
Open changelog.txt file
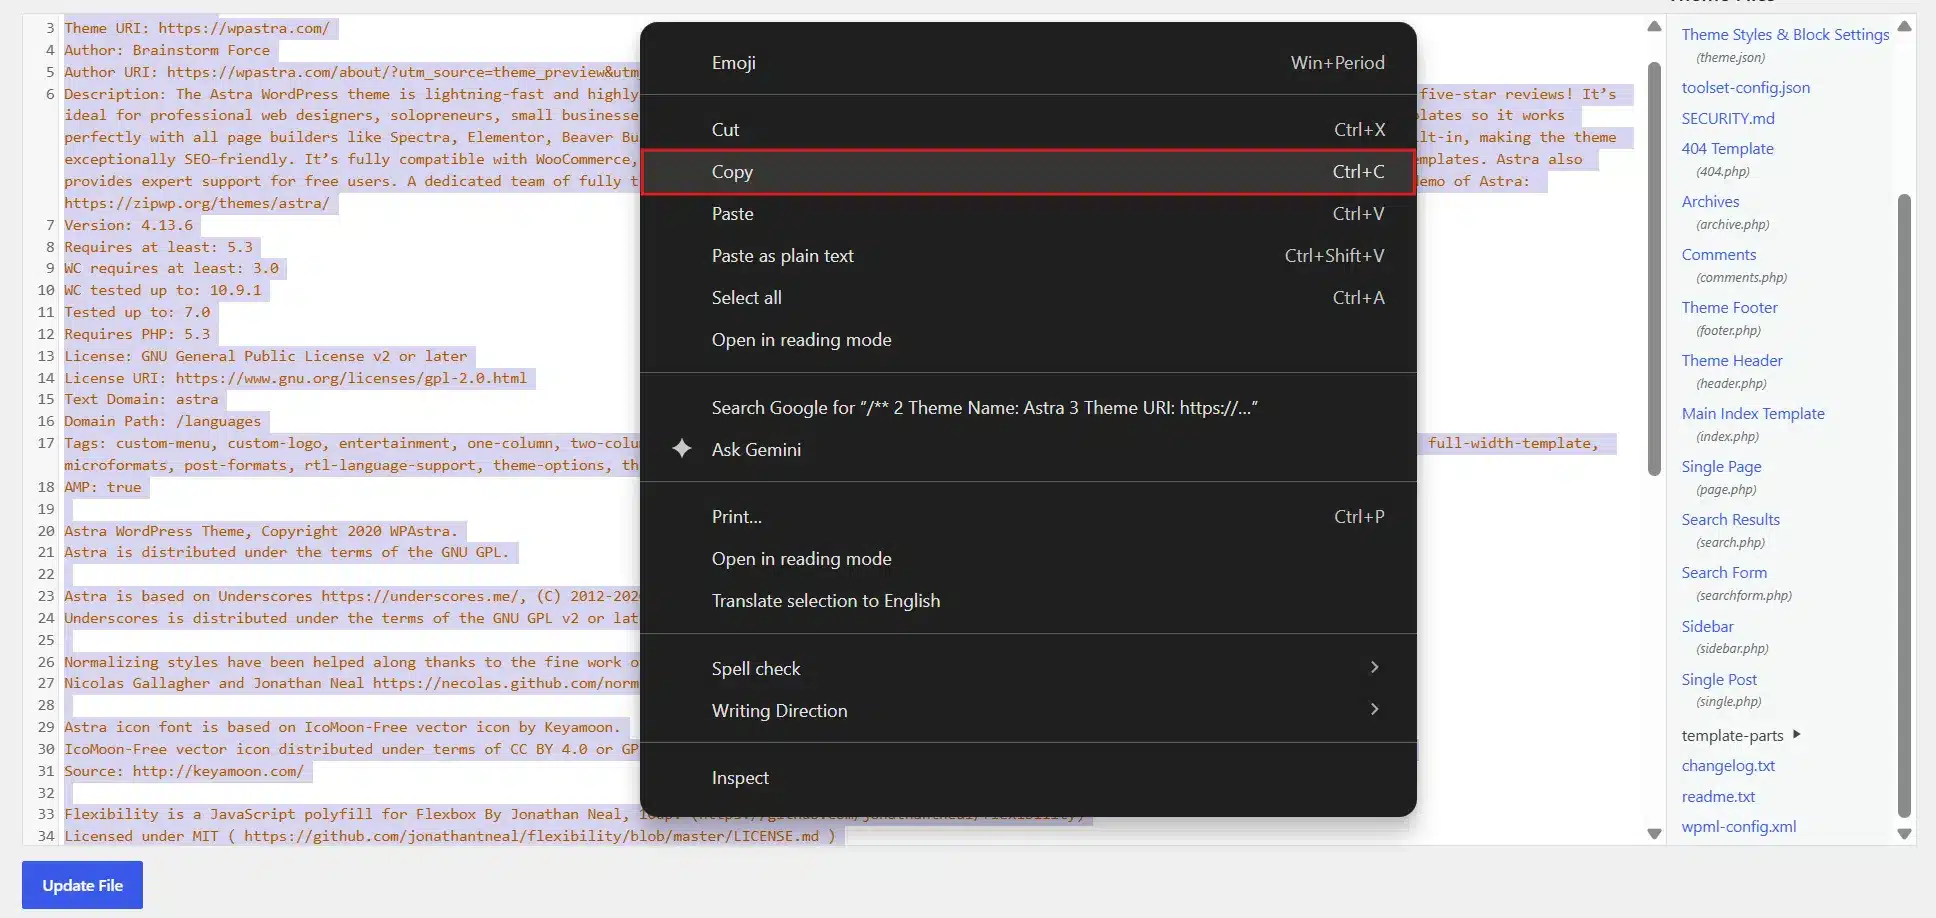[1728, 765]
